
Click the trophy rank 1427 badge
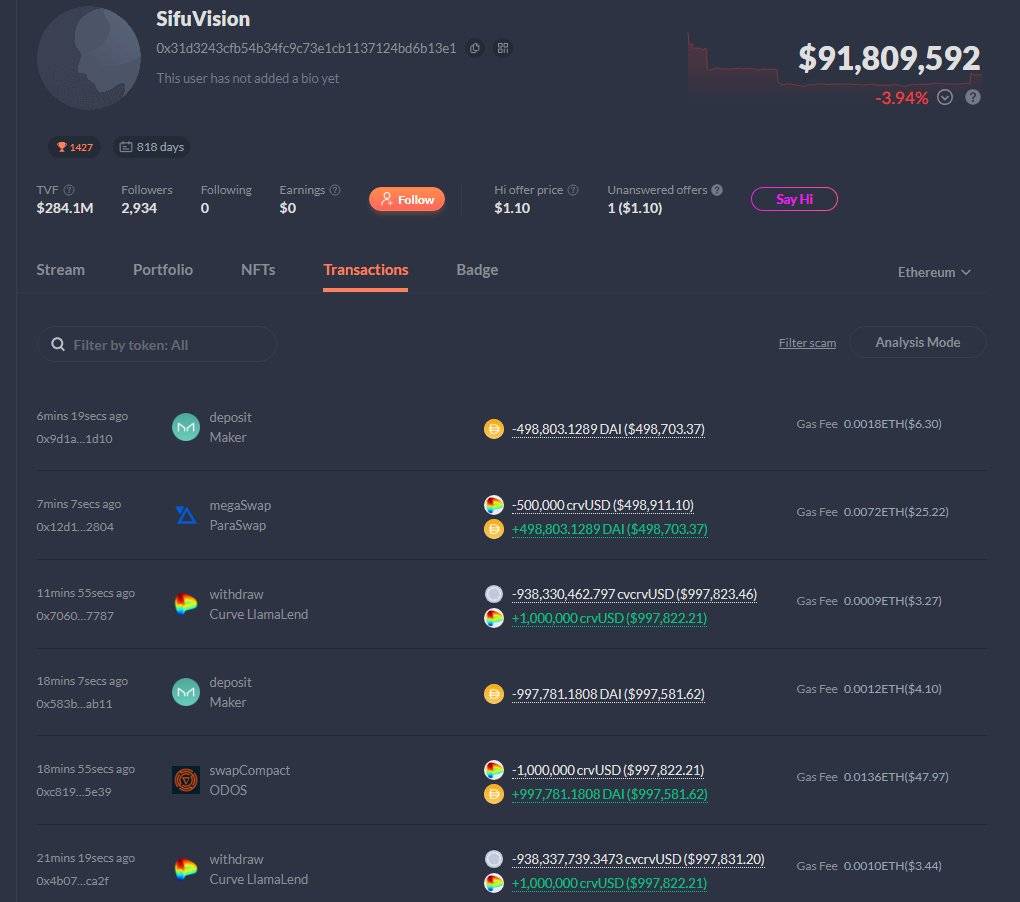(x=74, y=147)
